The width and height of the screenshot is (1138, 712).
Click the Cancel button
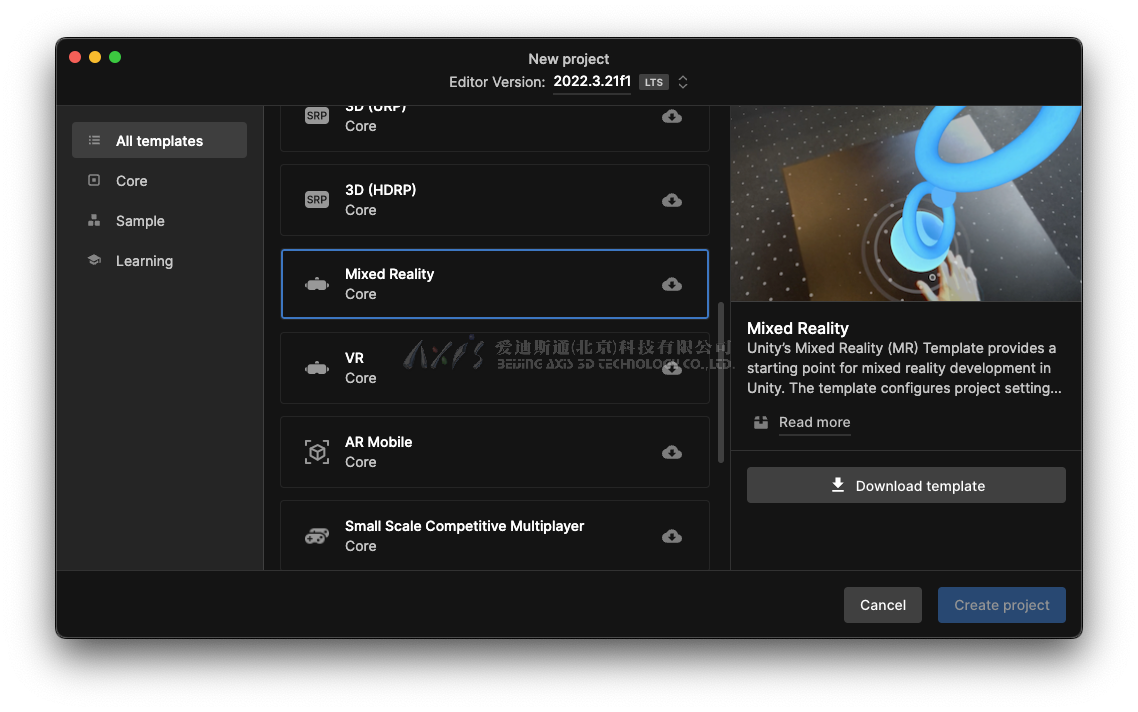pos(883,605)
